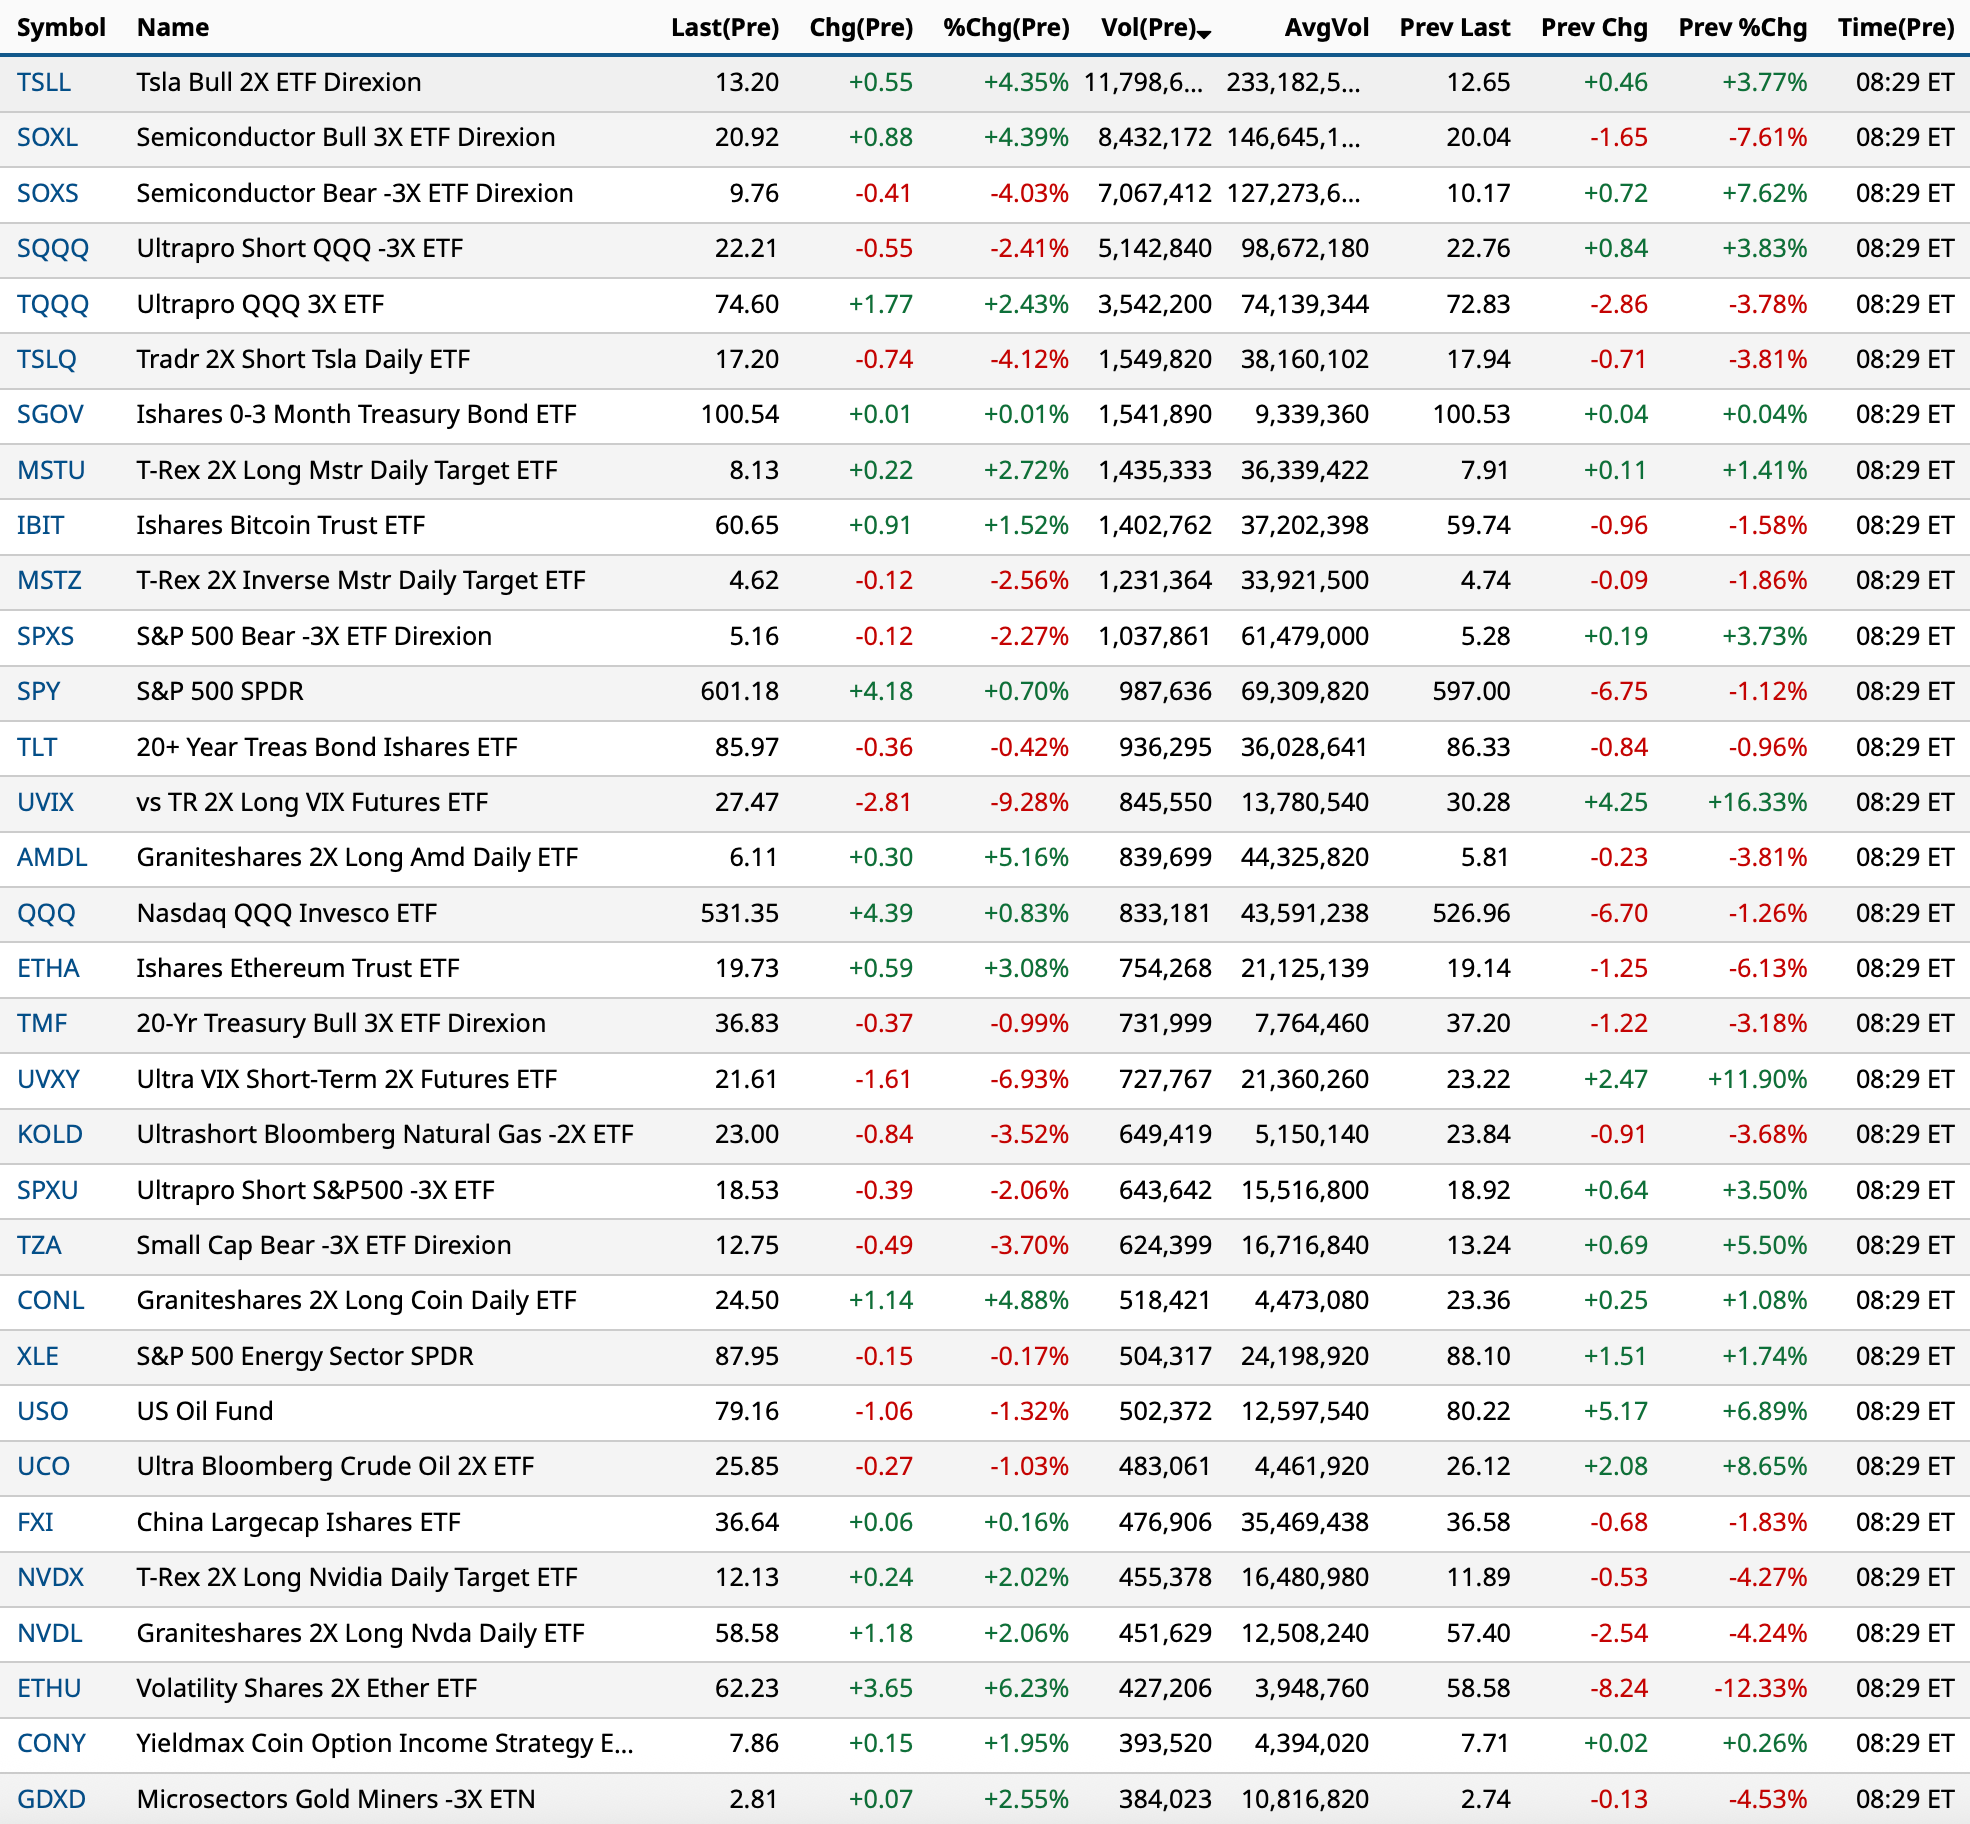Sort by %Chg(Pre) column header
Screen dimensions: 1970x1824
[x=1006, y=28]
